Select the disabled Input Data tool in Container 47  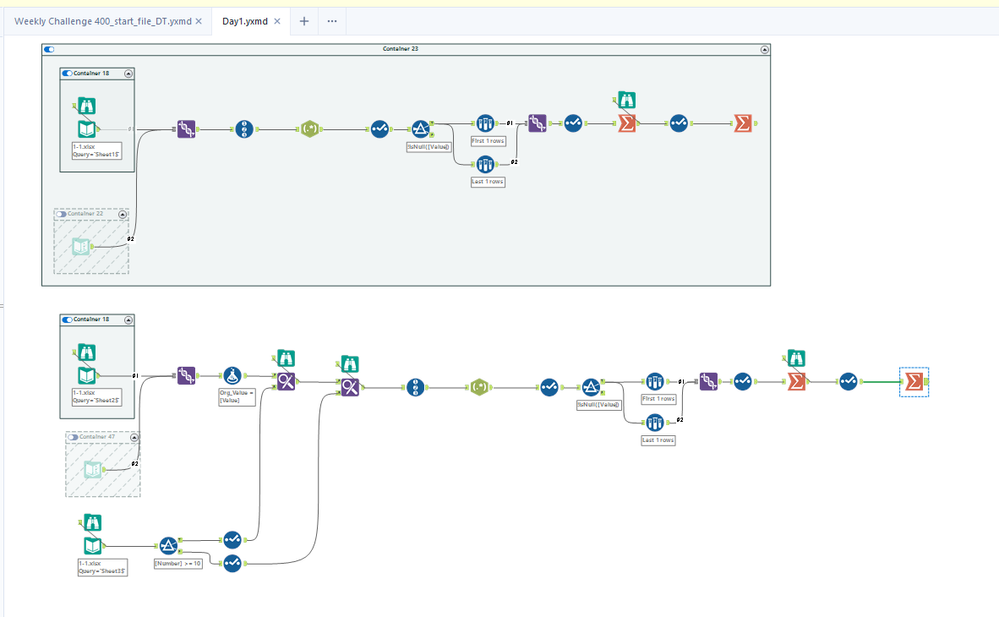click(x=93, y=470)
